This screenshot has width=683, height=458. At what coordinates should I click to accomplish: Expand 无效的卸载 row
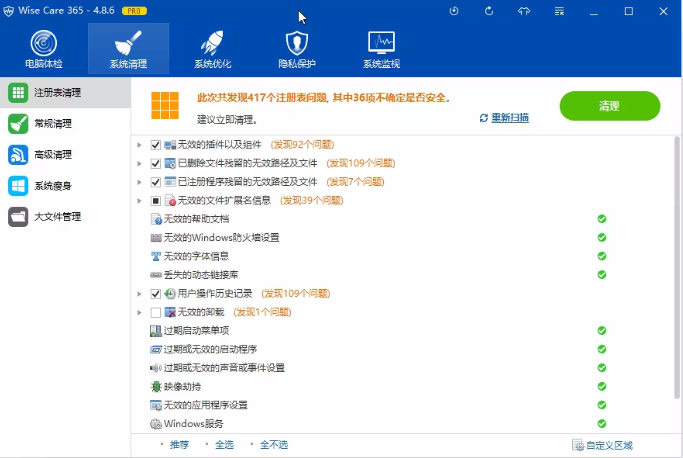(x=139, y=312)
